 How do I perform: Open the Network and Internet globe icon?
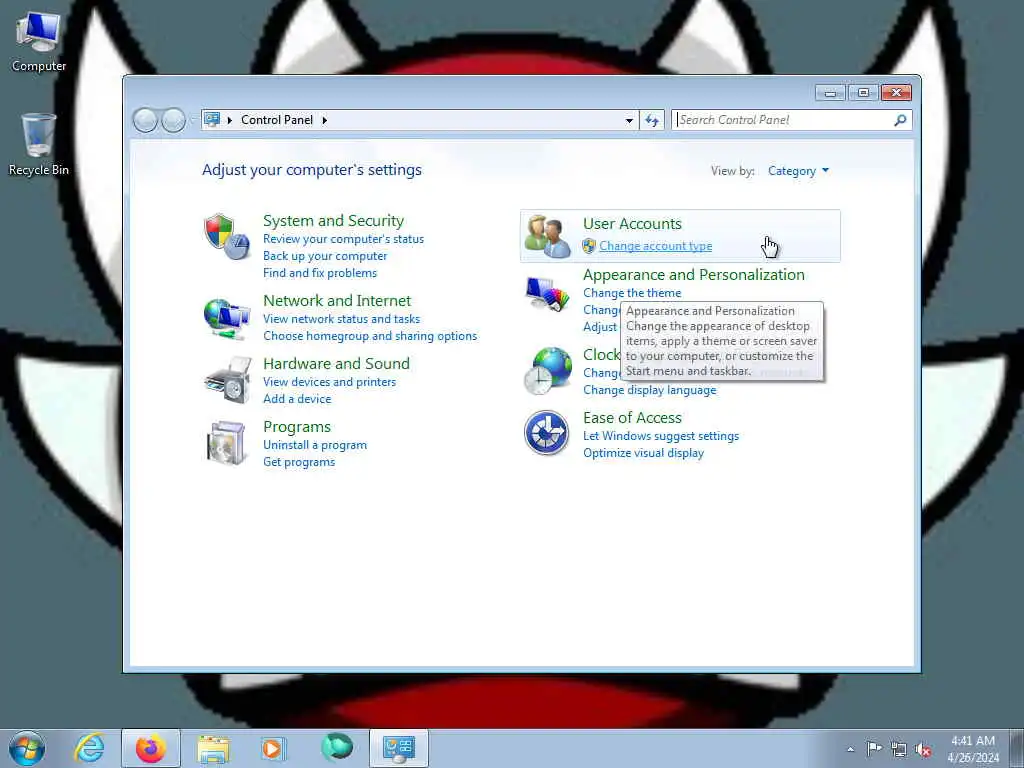[227, 319]
